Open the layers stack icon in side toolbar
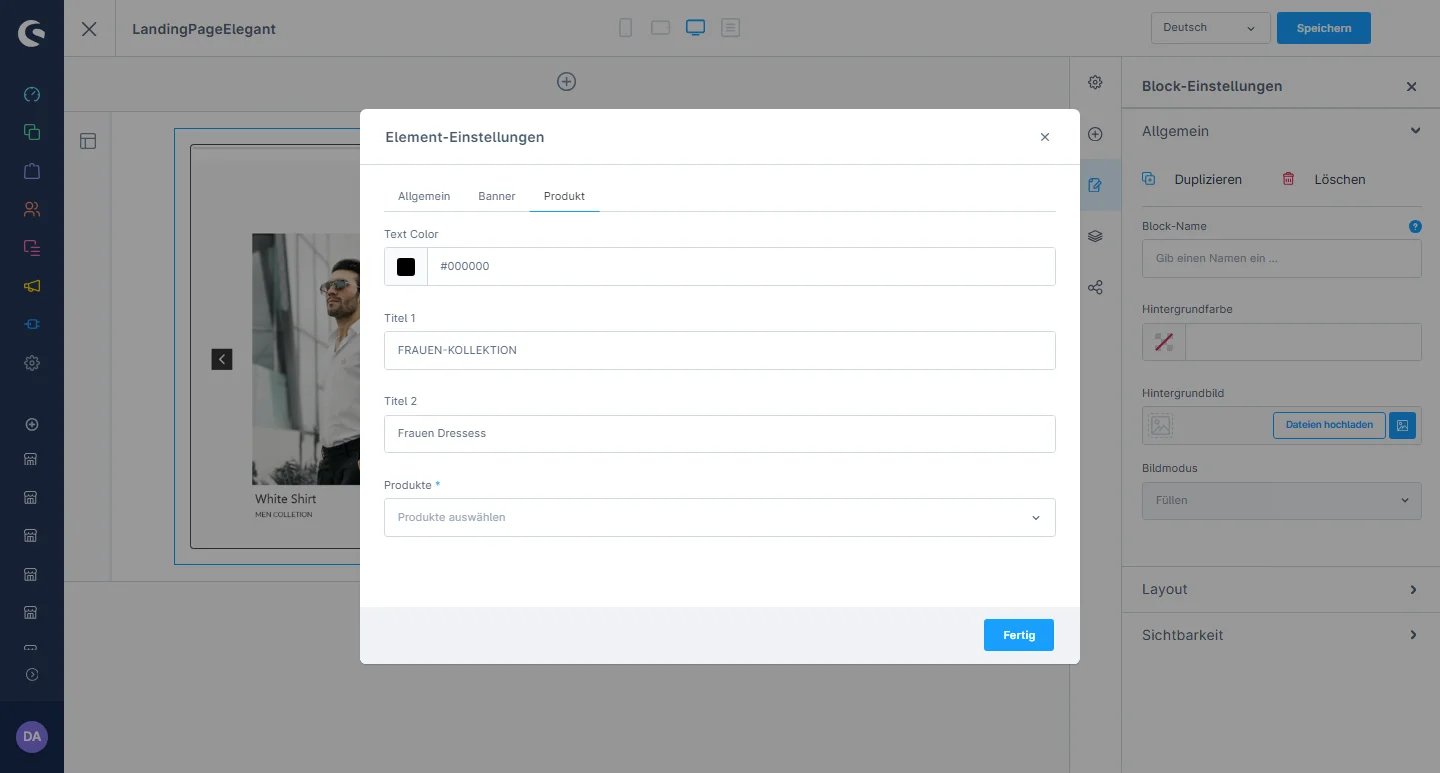Image resolution: width=1440 pixels, height=773 pixels. pos(1095,236)
